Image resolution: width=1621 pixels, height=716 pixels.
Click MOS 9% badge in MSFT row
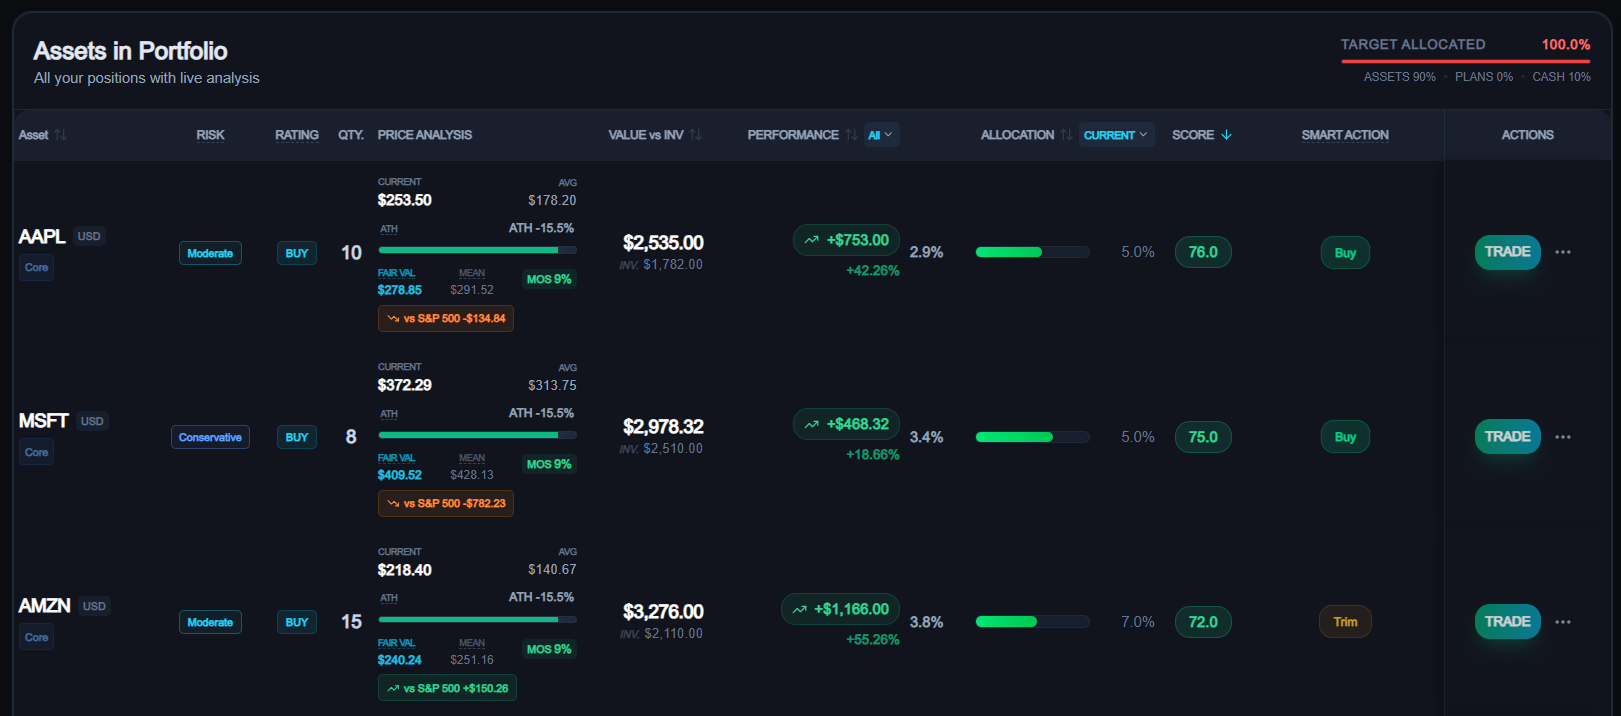click(x=549, y=464)
